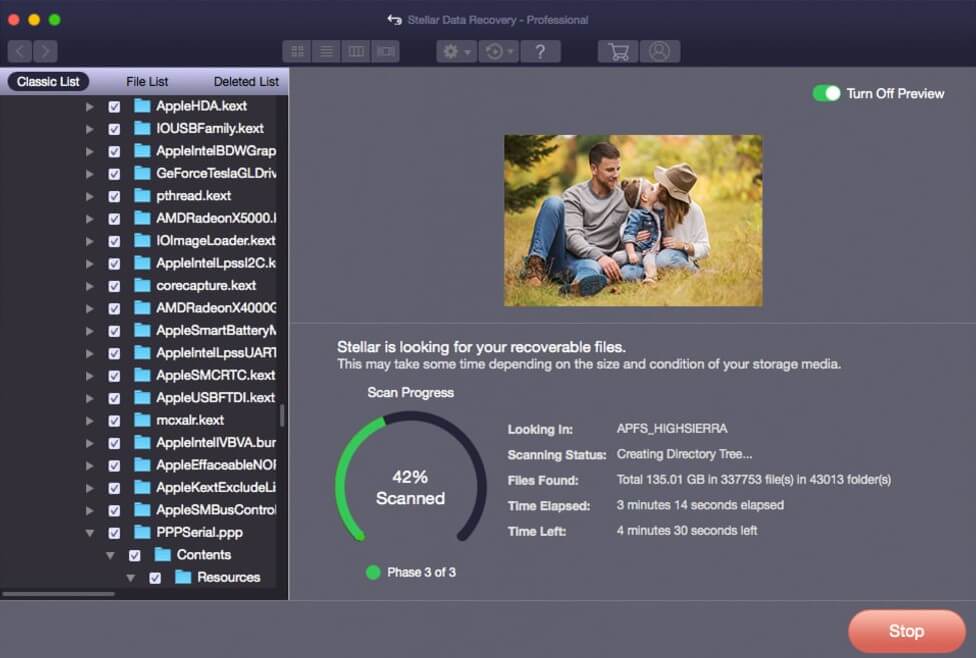Click the PPPSerial.ppp folder icon

click(x=143, y=532)
